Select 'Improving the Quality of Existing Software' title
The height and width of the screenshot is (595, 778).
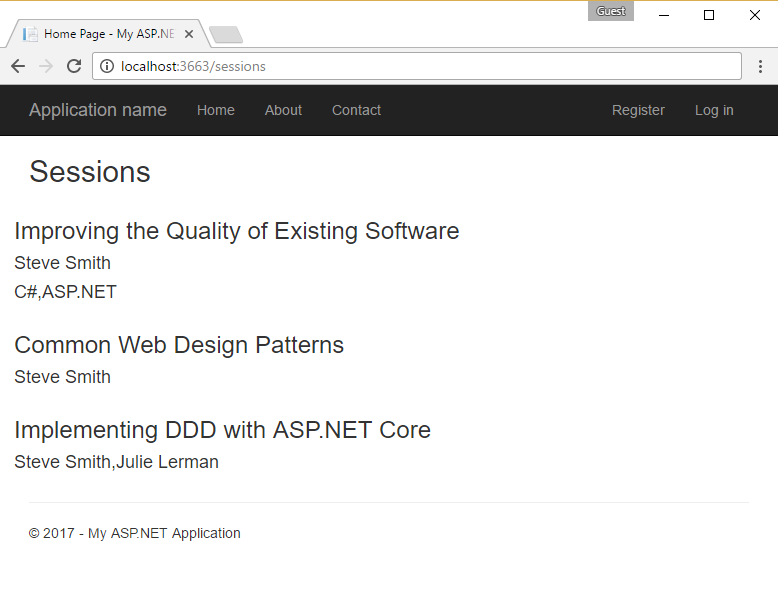[237, 231]
